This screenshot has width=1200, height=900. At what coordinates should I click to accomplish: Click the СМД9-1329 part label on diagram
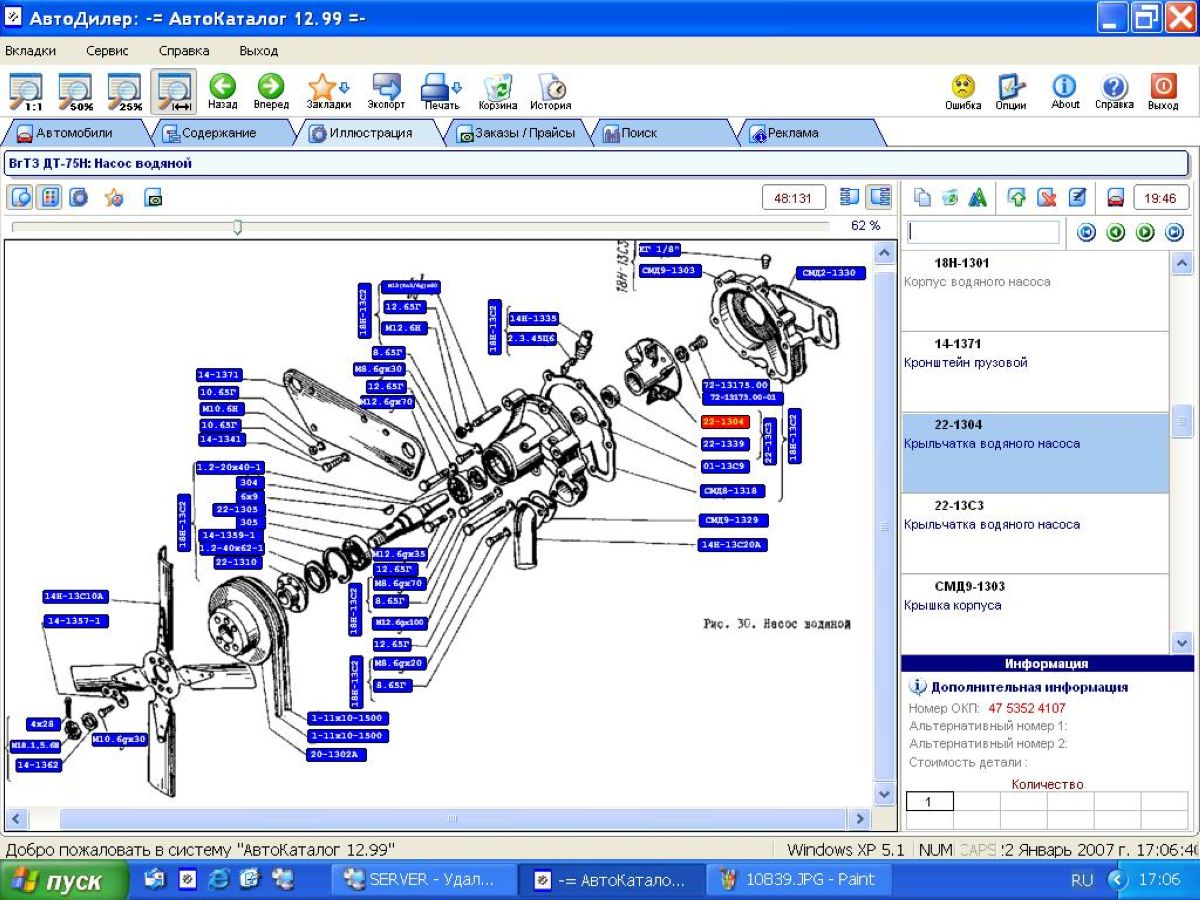734,520
